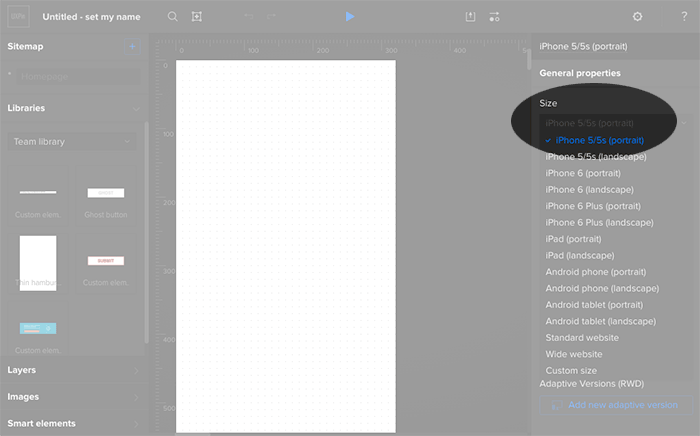700x436 pixels.
Task: Click the white canvas artboard
Action: click(x=286, y=246)
